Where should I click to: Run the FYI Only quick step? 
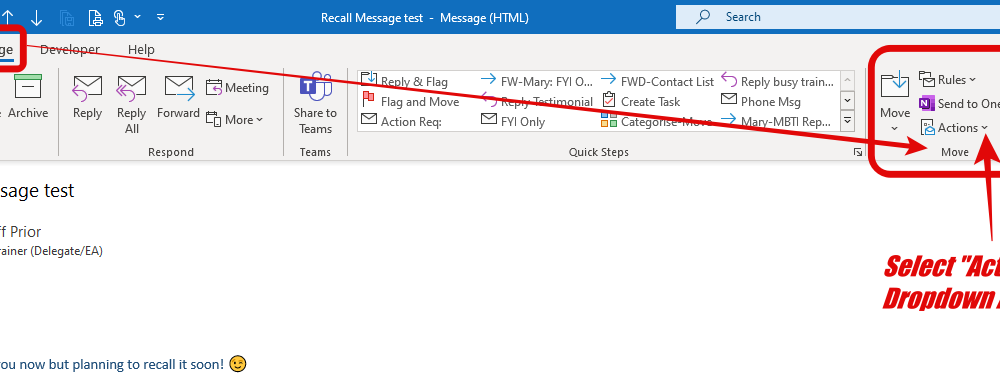coord(513,121)
